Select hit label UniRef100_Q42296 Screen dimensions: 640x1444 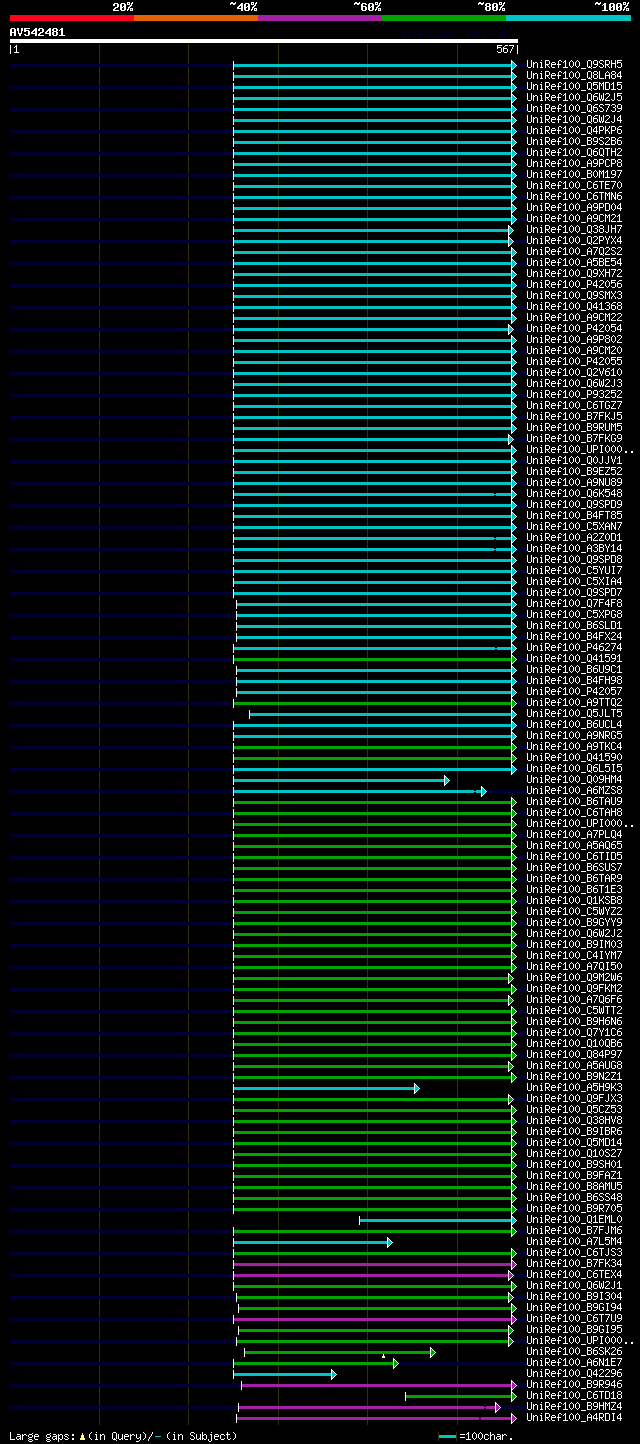(574, 1373)
